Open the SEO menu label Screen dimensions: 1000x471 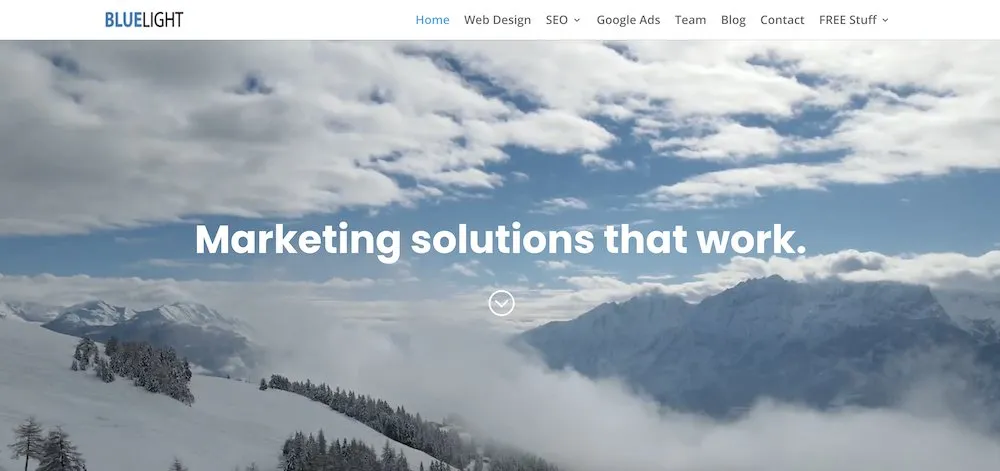[x=557, y=20]
